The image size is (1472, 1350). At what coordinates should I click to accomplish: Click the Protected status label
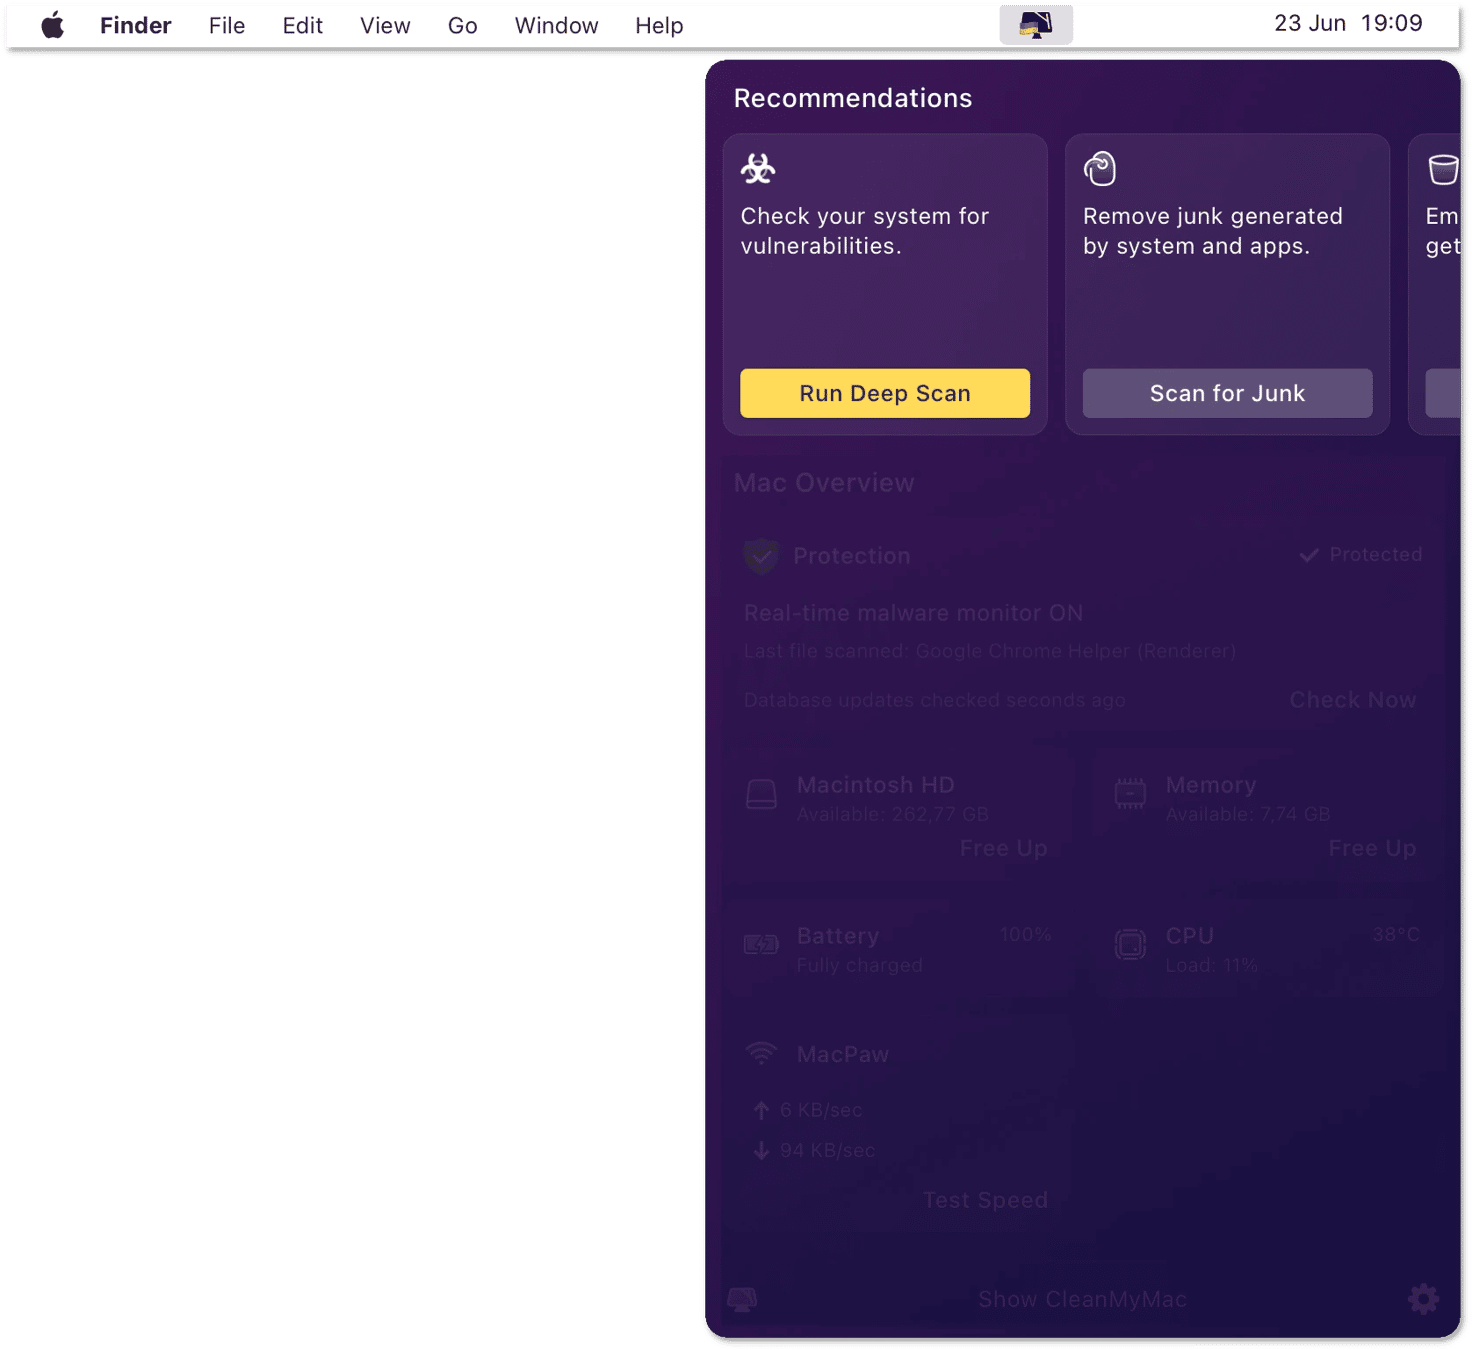click(1360, 555)
